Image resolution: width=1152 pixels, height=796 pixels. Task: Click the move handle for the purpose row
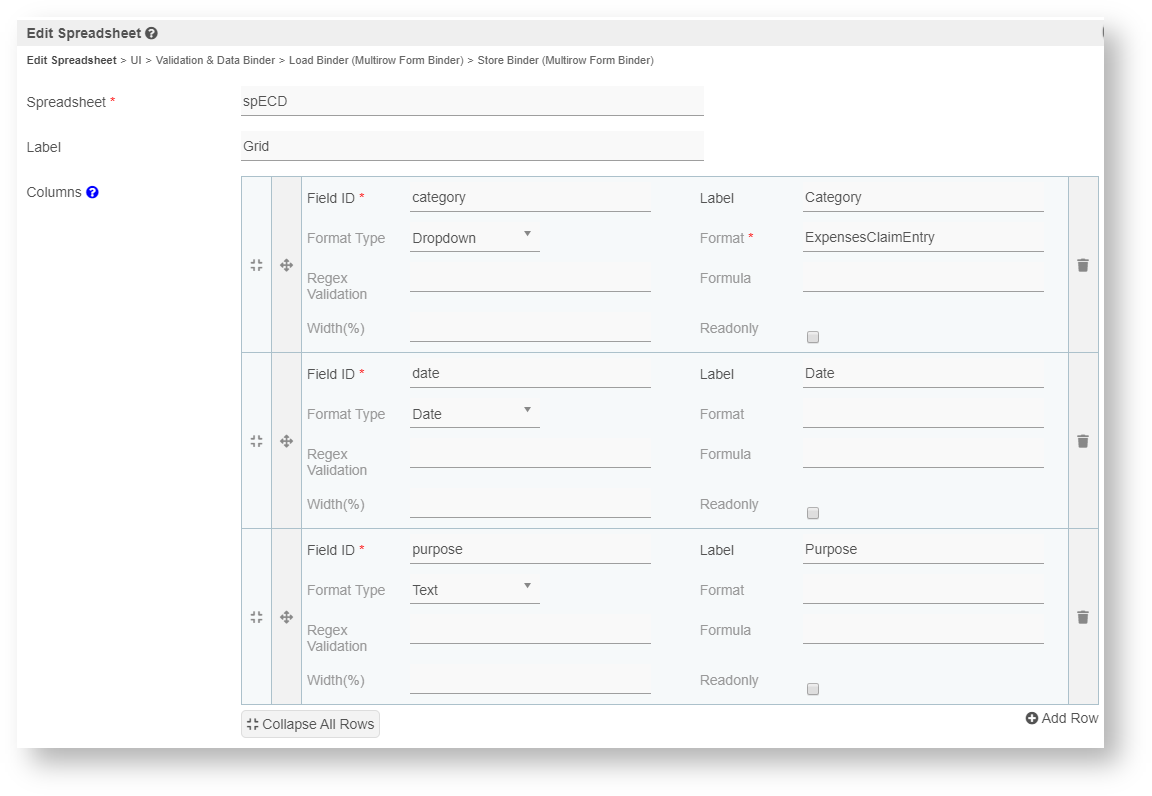click(x=286, y=617)
